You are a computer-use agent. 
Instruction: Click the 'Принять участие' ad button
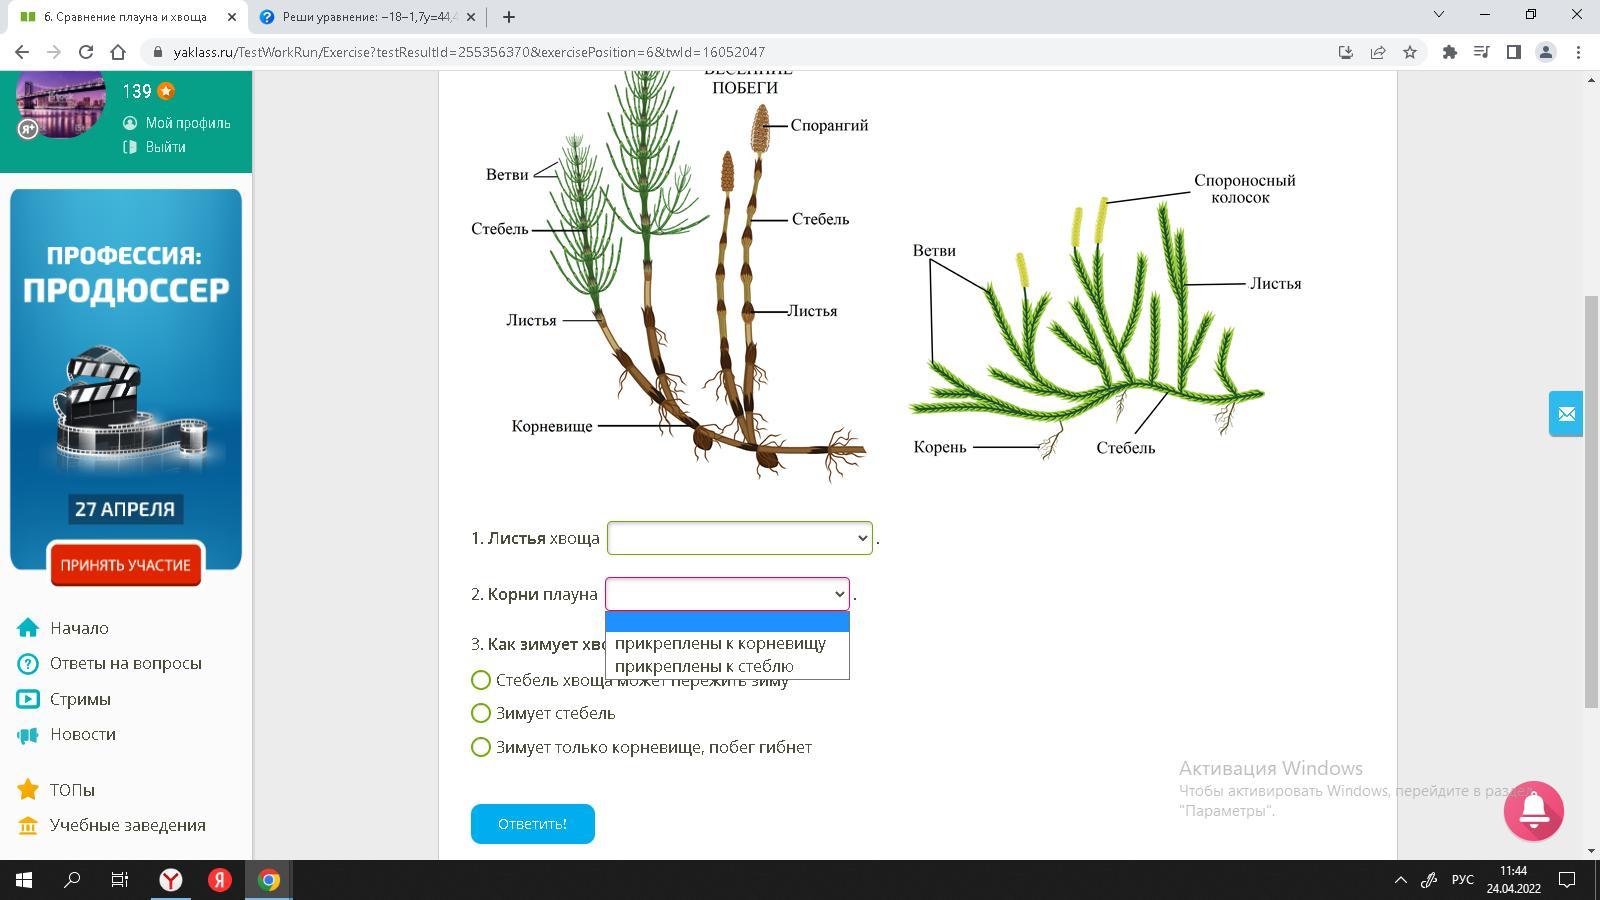pyautogui.click(x=125, y=565)
